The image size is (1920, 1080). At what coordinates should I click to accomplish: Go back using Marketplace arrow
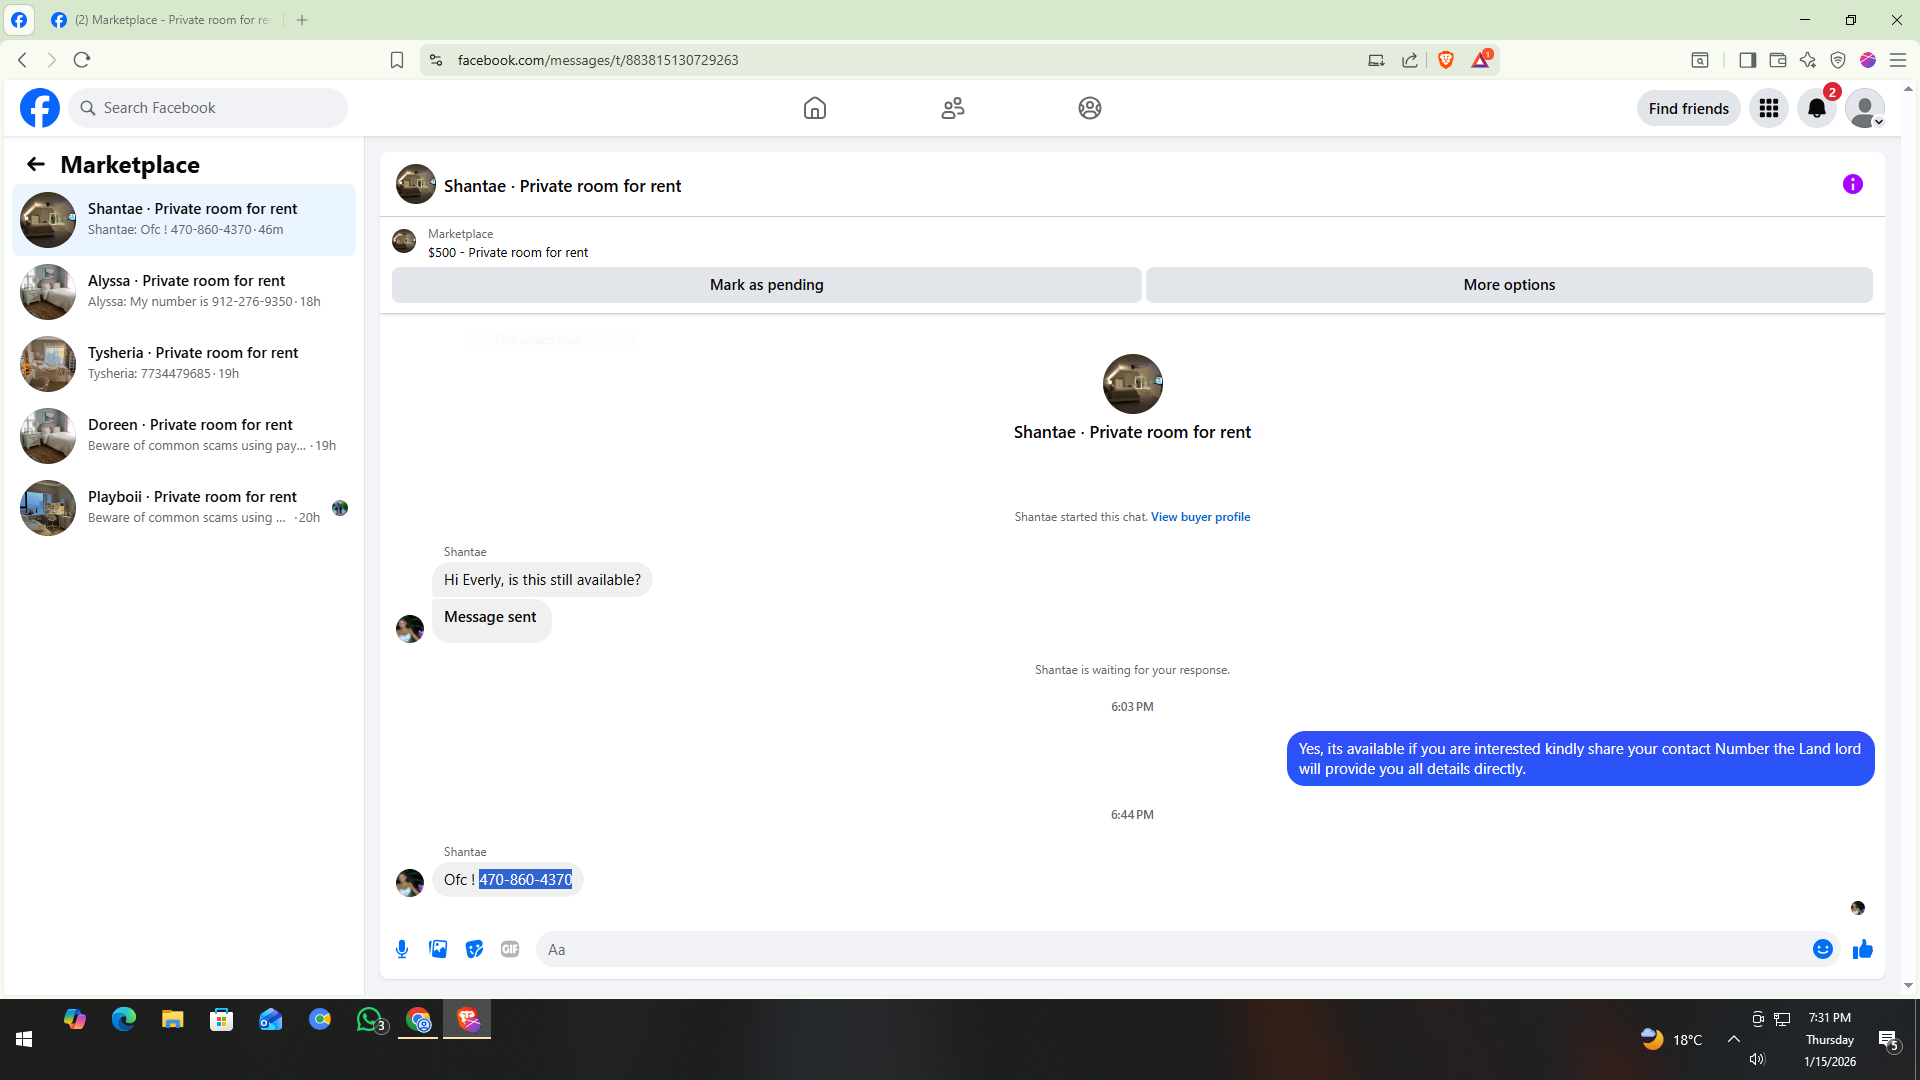pyautogui.click(x=36, y=164)
